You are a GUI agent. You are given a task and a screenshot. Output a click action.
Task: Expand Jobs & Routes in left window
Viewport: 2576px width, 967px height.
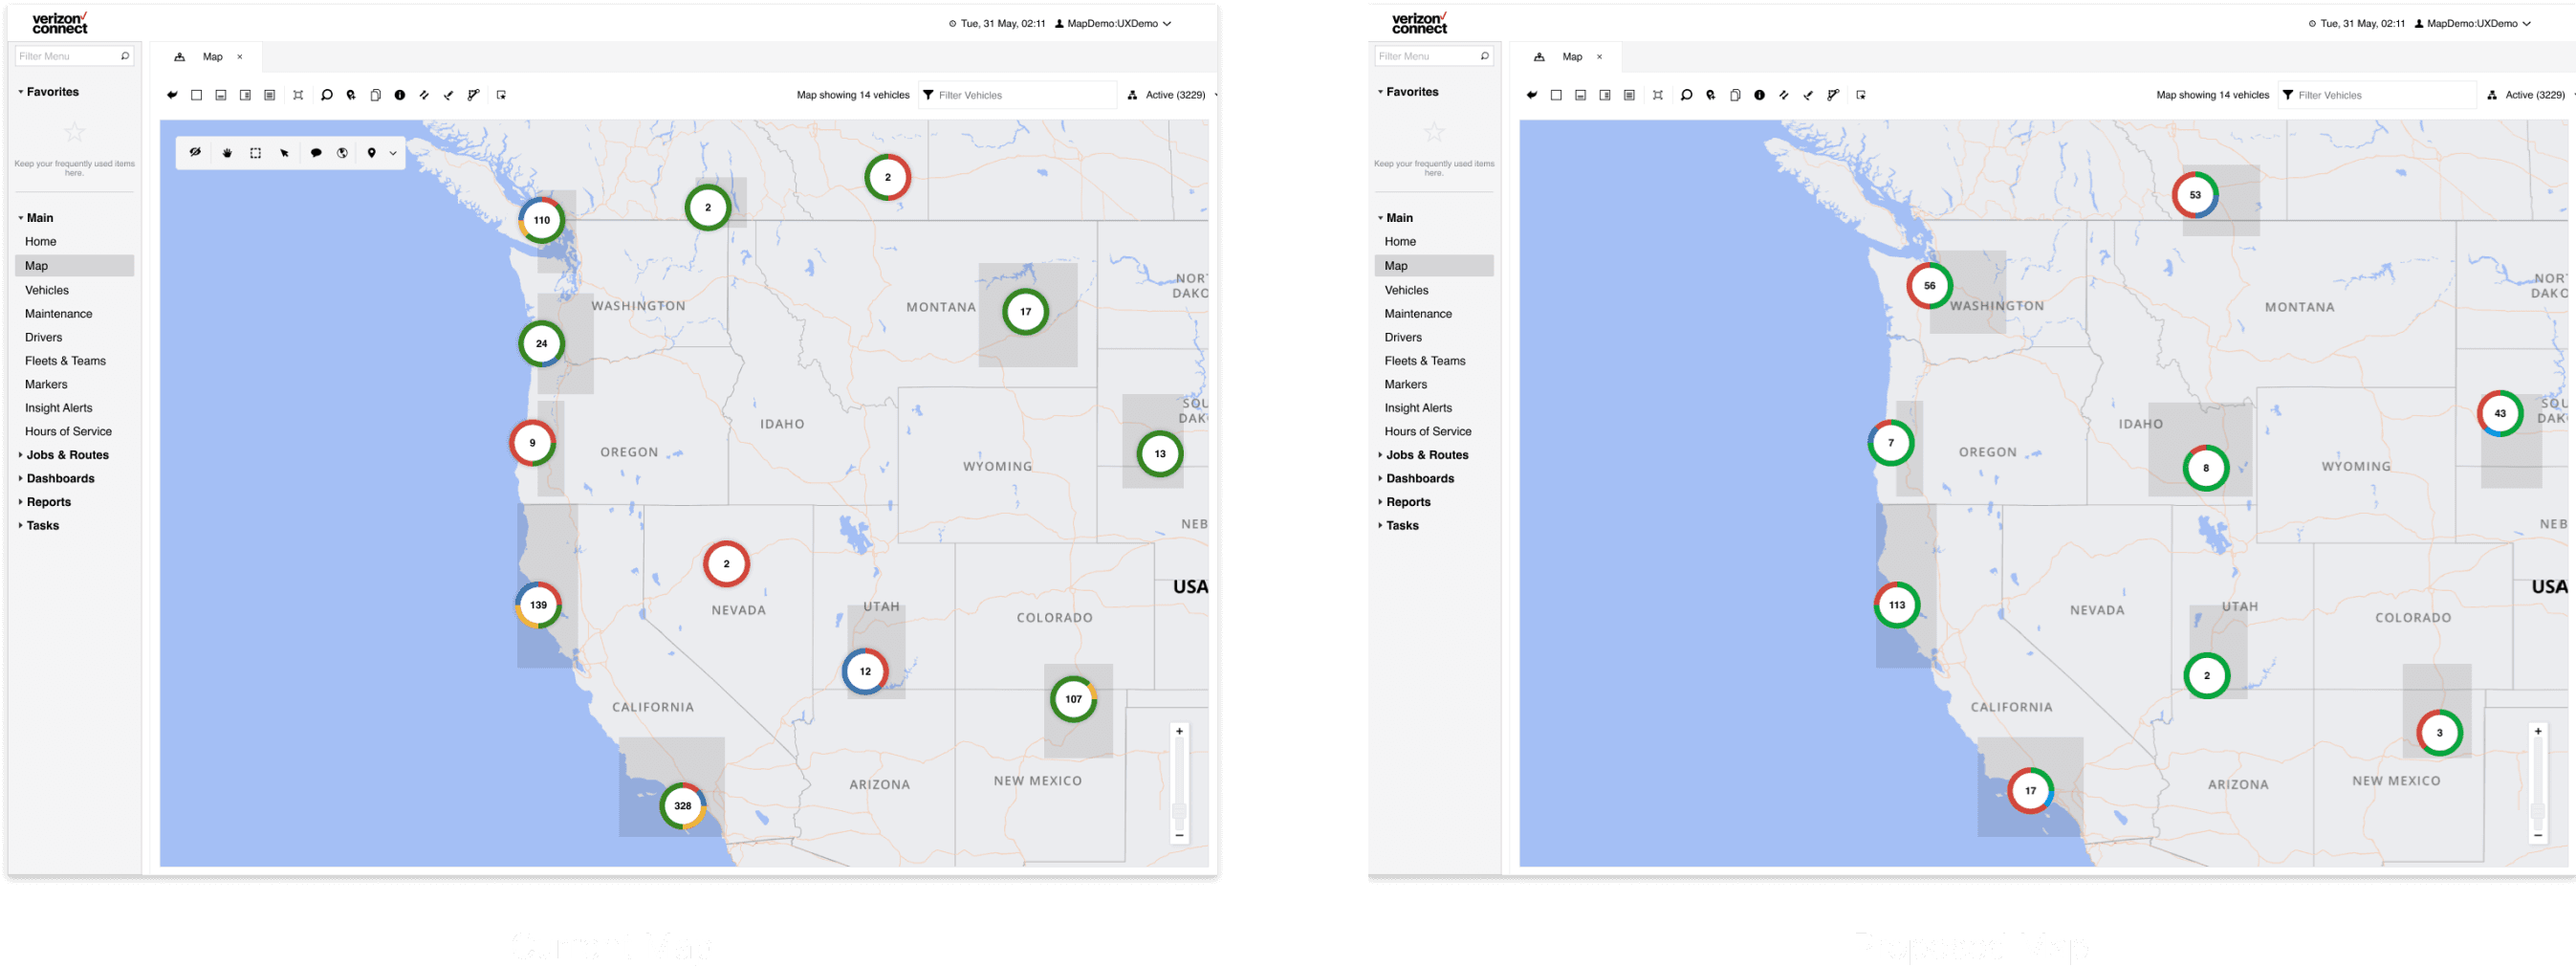[x=21, y=455]
